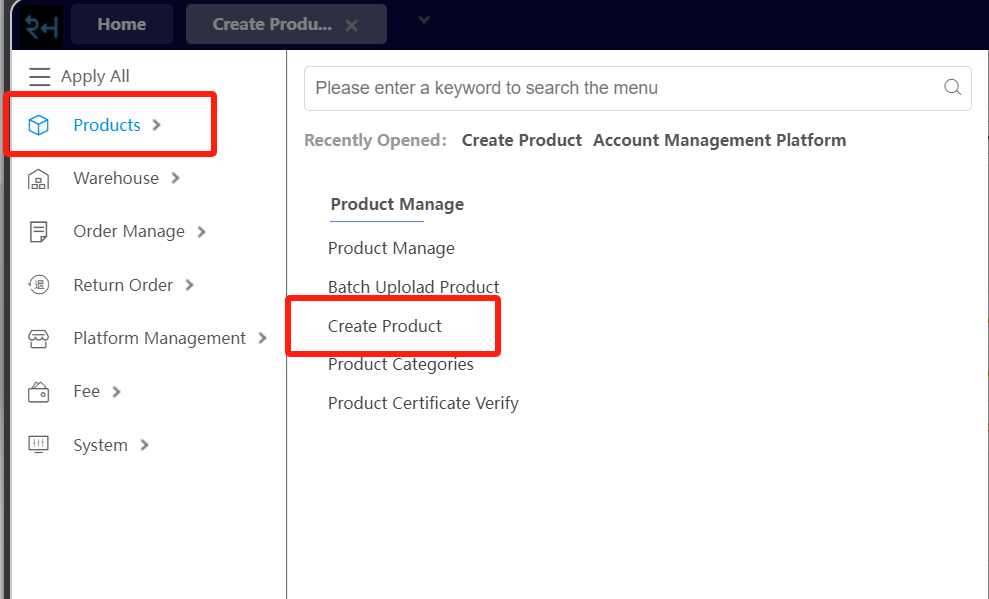Expand the Warehouse menu chevron
The width and height of the screenshot is (989, 599).
(178, 177)
